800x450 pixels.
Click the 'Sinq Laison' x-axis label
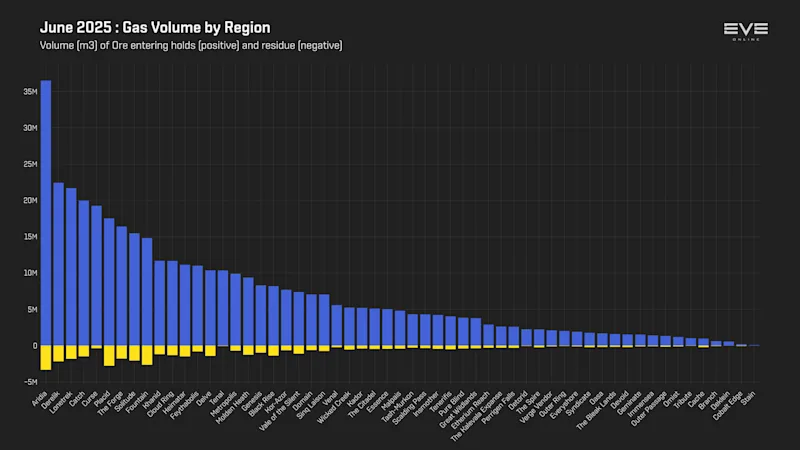click(x=311, y=406)
